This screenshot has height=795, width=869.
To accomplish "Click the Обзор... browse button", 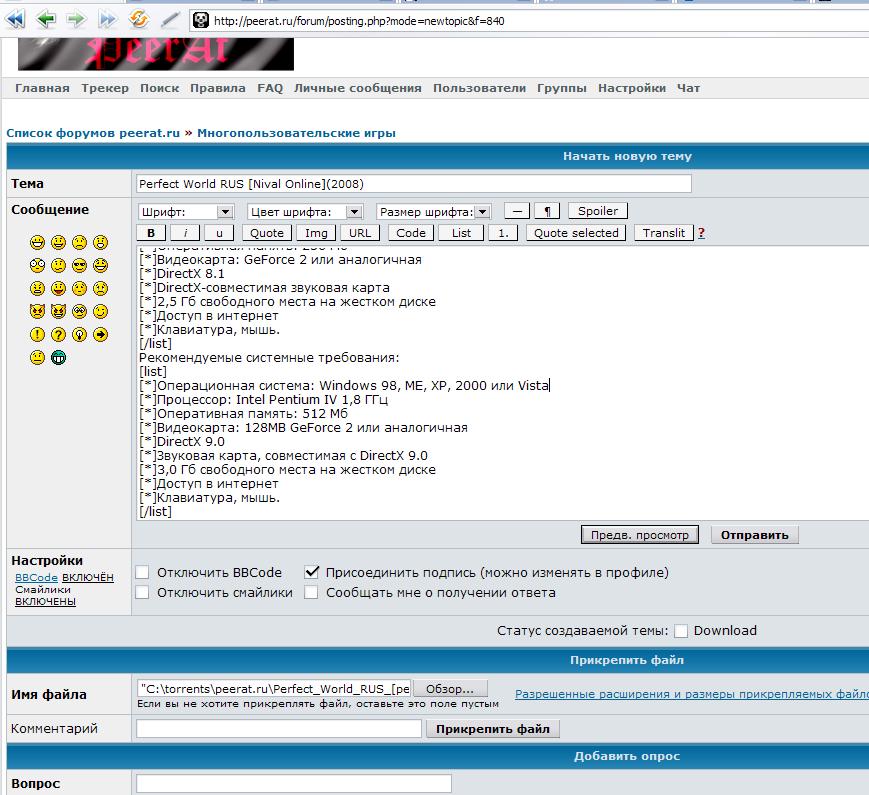I will 450,689.
